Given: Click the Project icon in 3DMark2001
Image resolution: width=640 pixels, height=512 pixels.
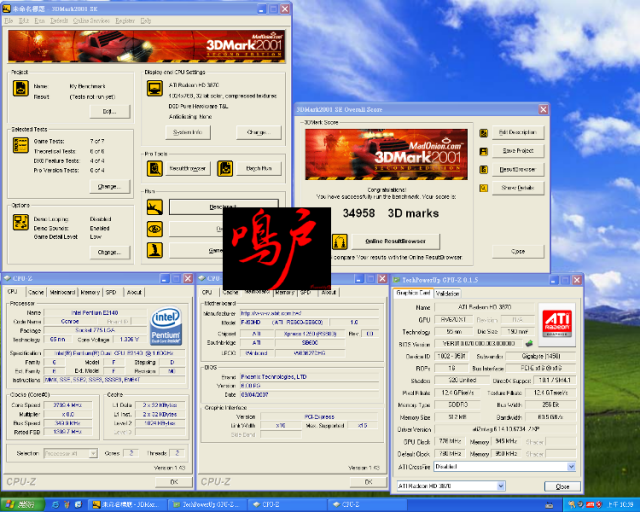Looking at the screenshot, I should pyautogui.click(x=20, y=88).
